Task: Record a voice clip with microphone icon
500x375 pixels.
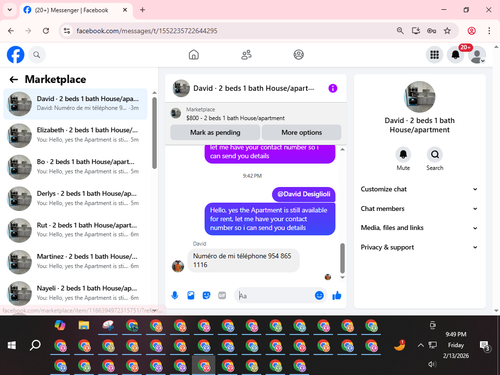Action: click(x=175, y=295)
